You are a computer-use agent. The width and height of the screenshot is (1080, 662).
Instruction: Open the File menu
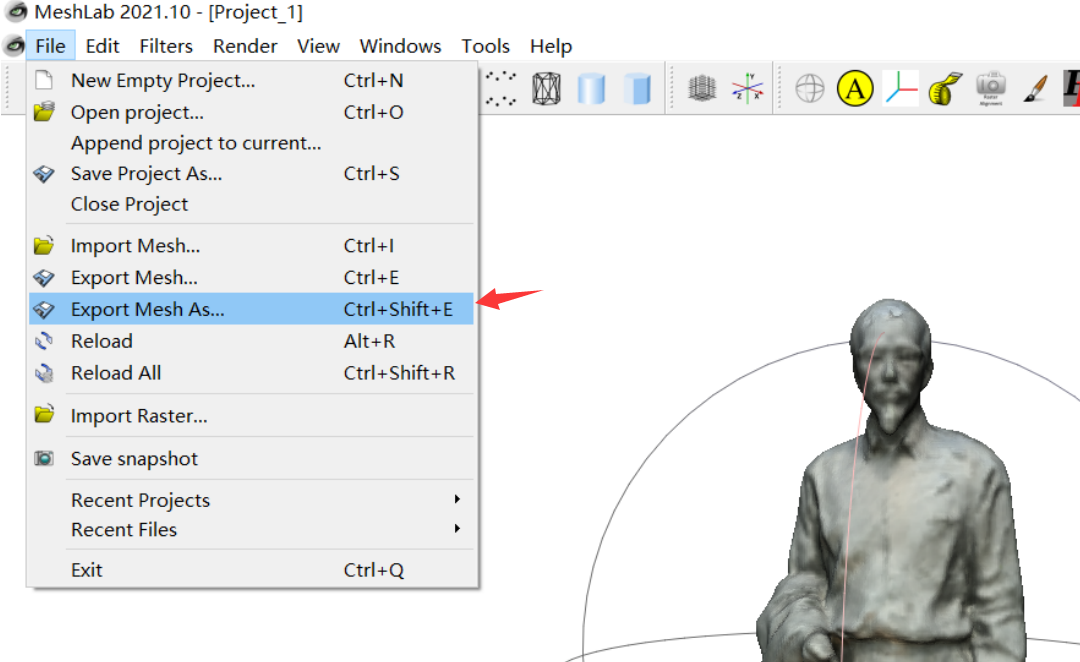50,46
